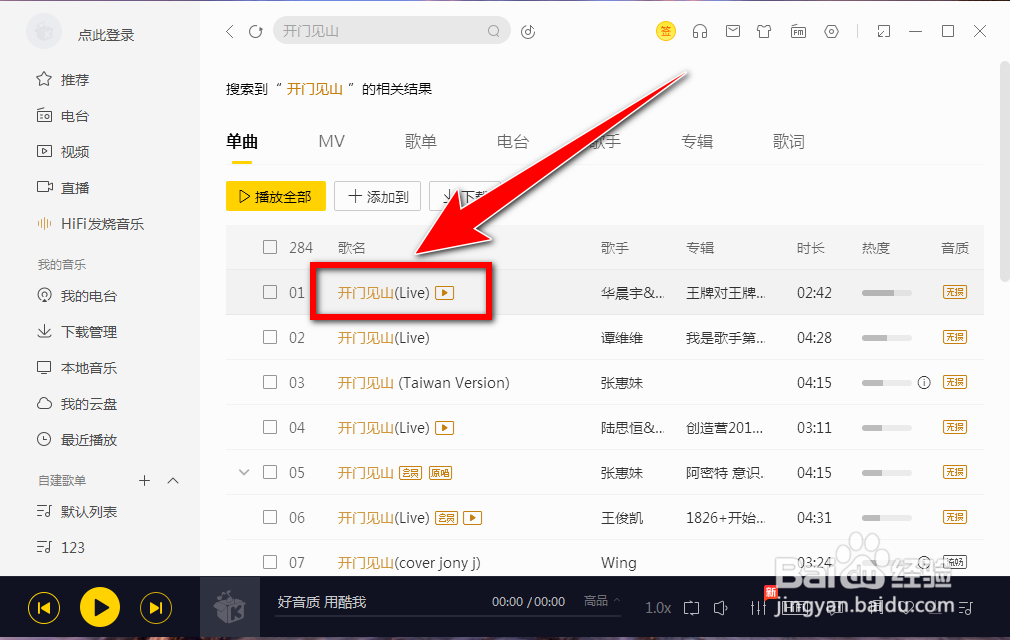The height and width of the screenshot is (640, 1010).
Task: Check the box for song 04
Action: (x=270, y=428)
